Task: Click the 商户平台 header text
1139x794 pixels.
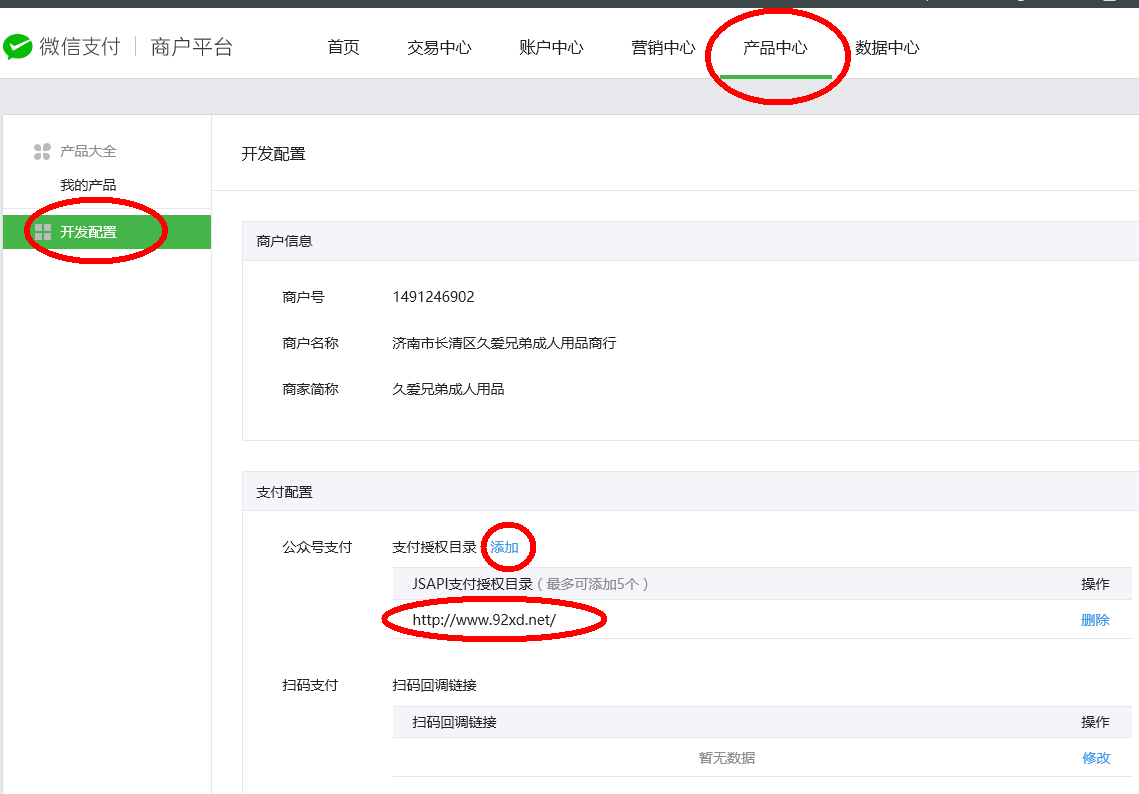Action: pyautogui.click(x=192, y=46)
